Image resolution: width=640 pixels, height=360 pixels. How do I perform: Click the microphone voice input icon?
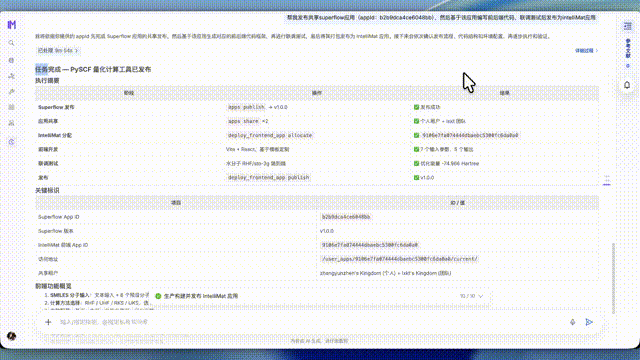573,322
